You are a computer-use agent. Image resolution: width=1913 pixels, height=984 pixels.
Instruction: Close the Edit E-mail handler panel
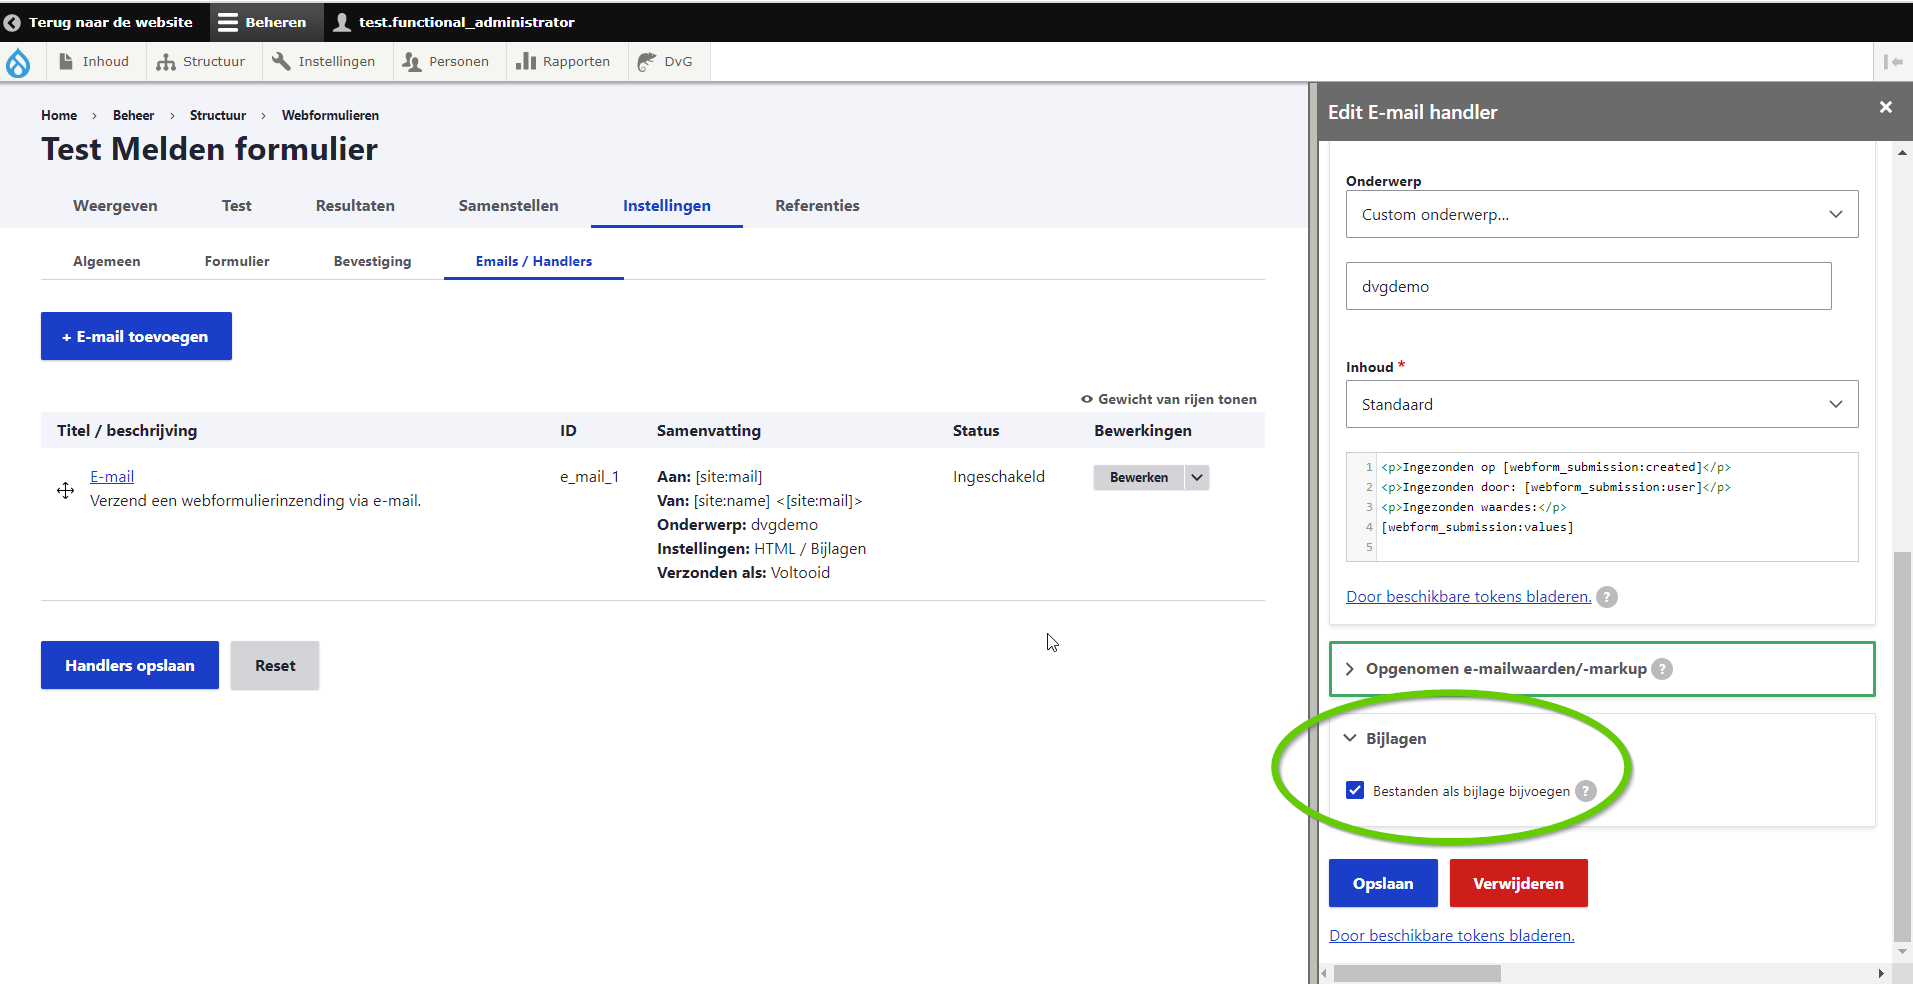[x=1885, y=108]
